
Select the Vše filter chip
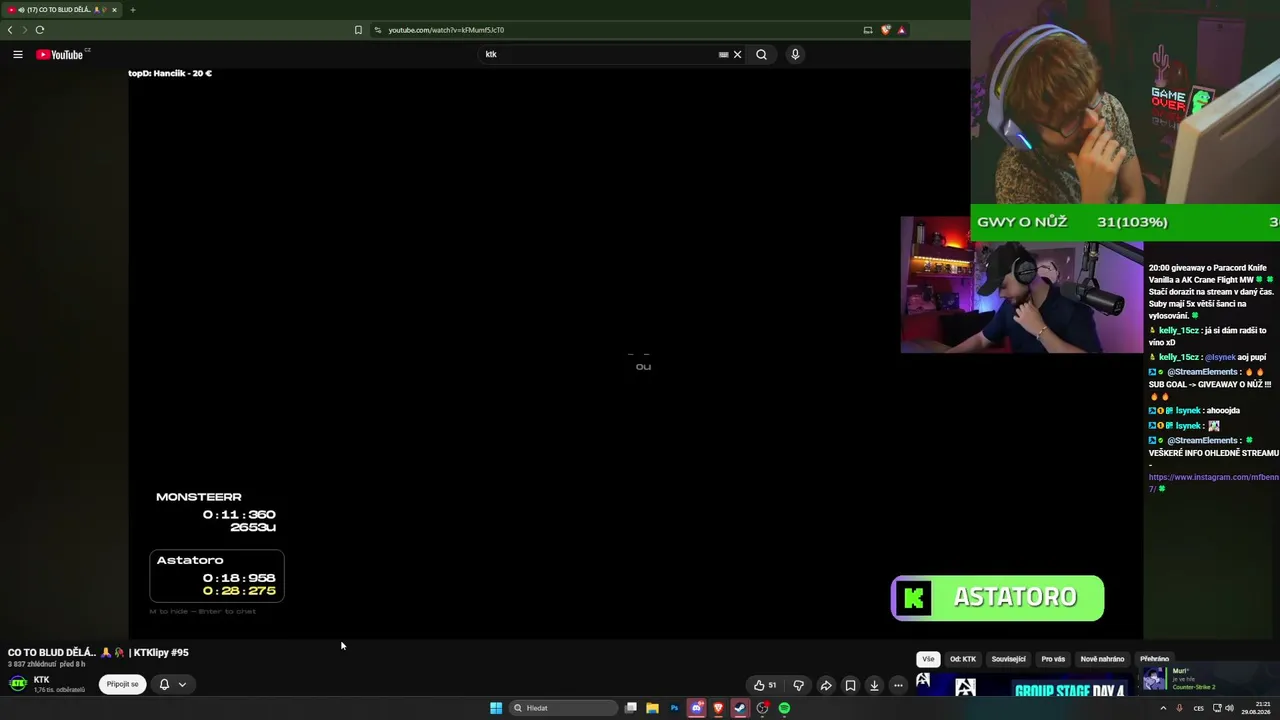click(928, 659)
